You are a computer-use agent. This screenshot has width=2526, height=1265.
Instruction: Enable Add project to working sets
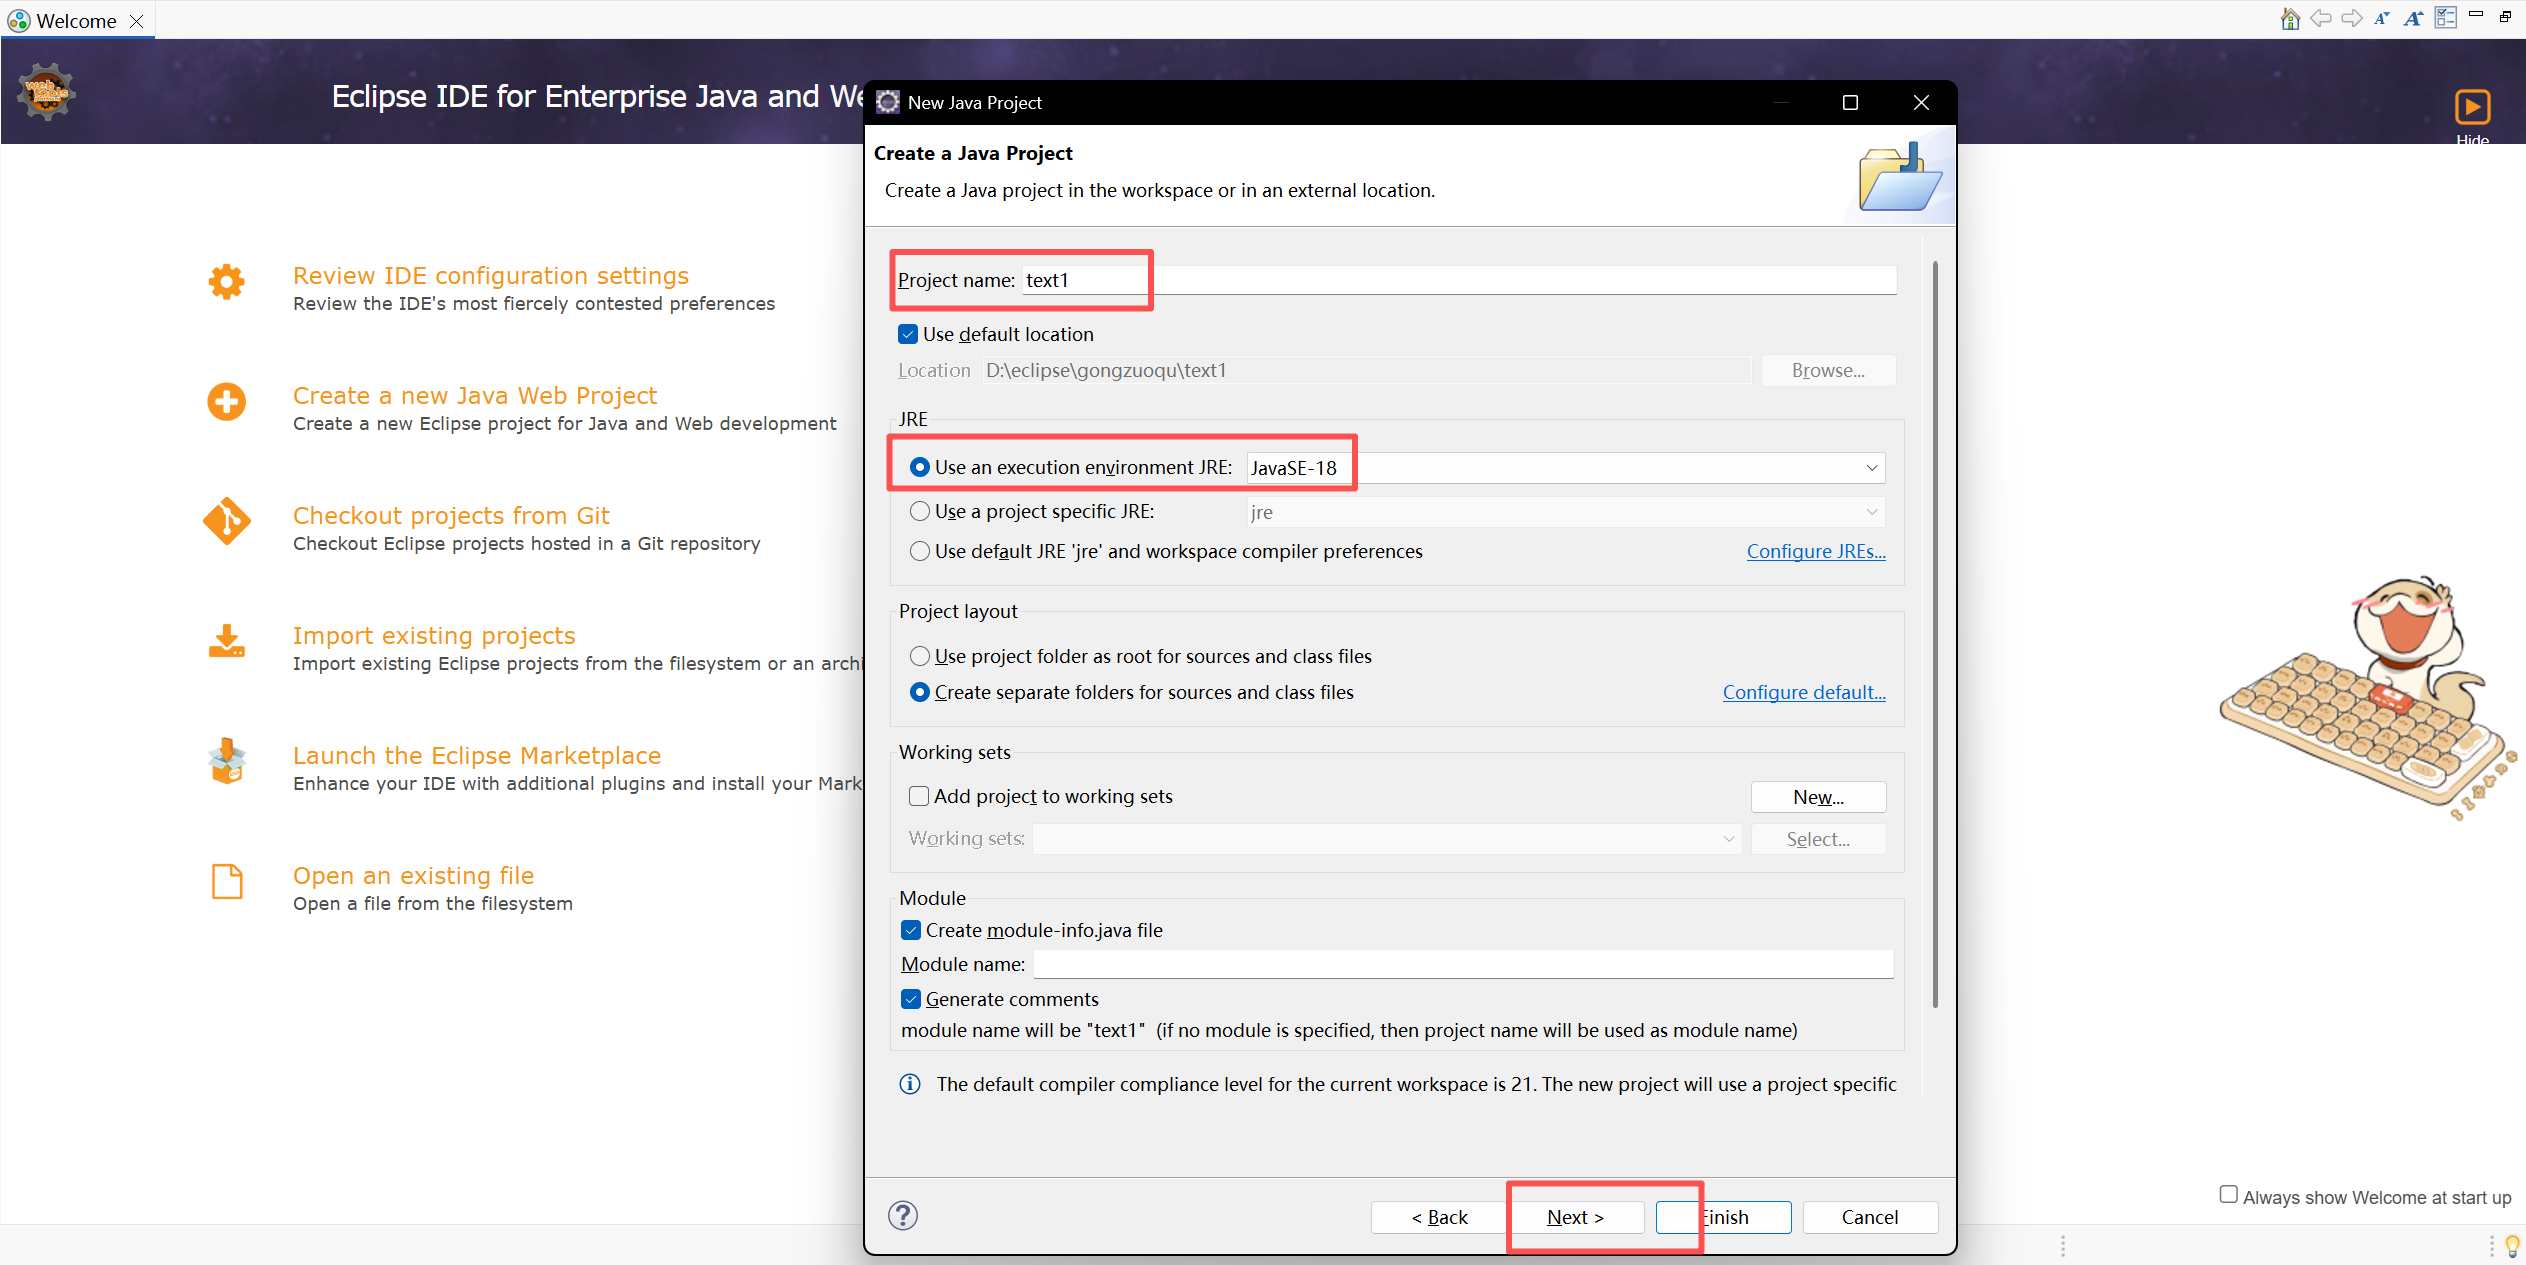(918, 796)
